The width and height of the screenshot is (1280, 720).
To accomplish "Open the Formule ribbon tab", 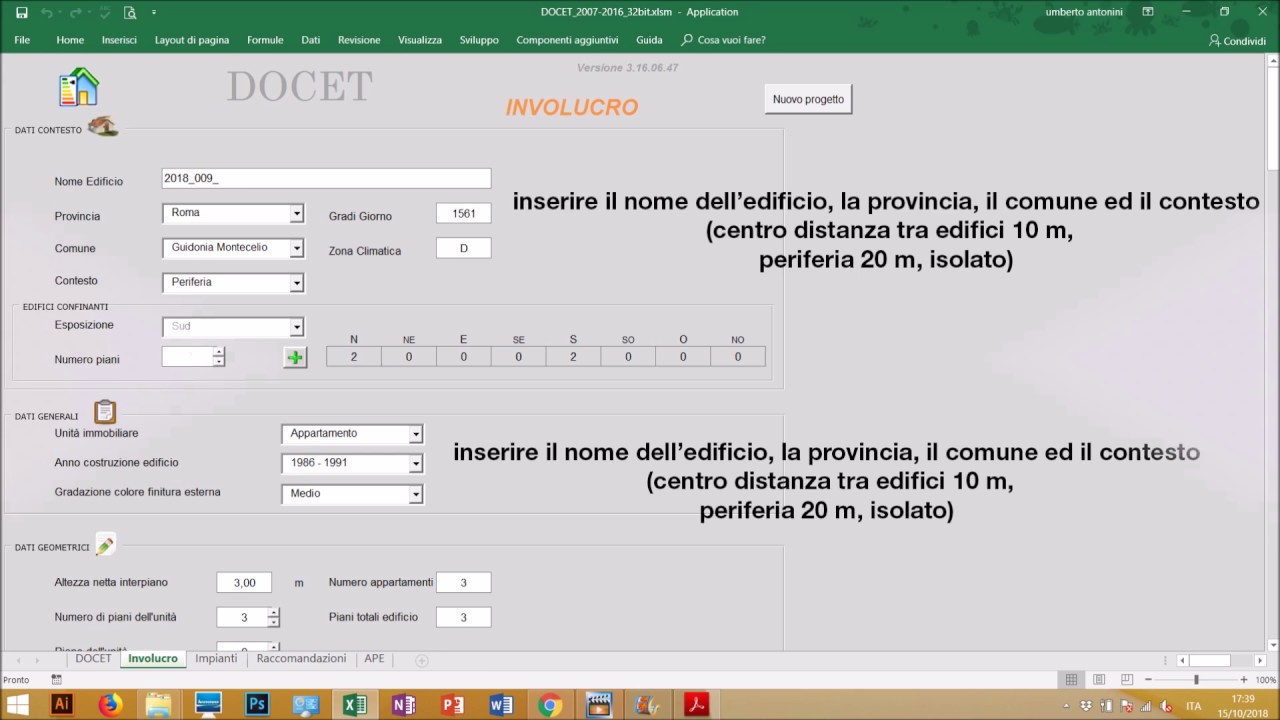I will tap(265, 40).
